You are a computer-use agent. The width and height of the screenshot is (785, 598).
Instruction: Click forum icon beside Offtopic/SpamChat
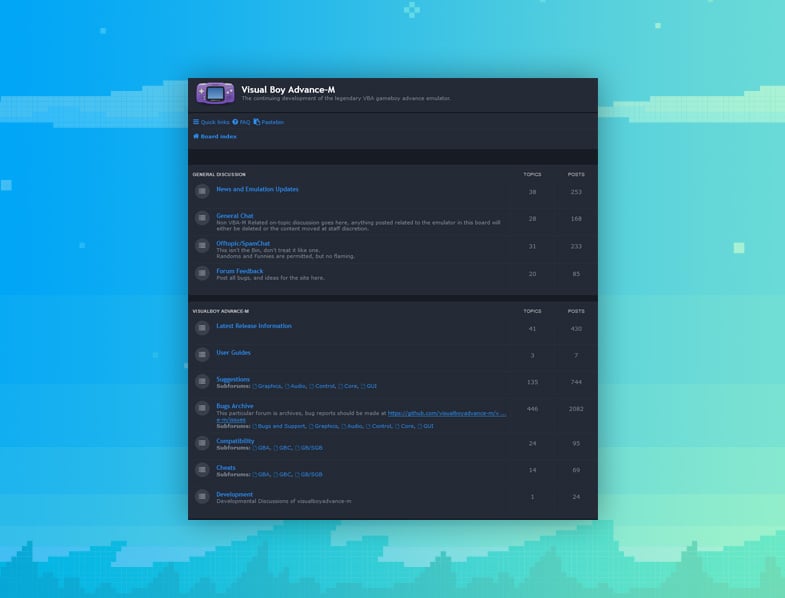pyautogui.click(x=202, y=245)
